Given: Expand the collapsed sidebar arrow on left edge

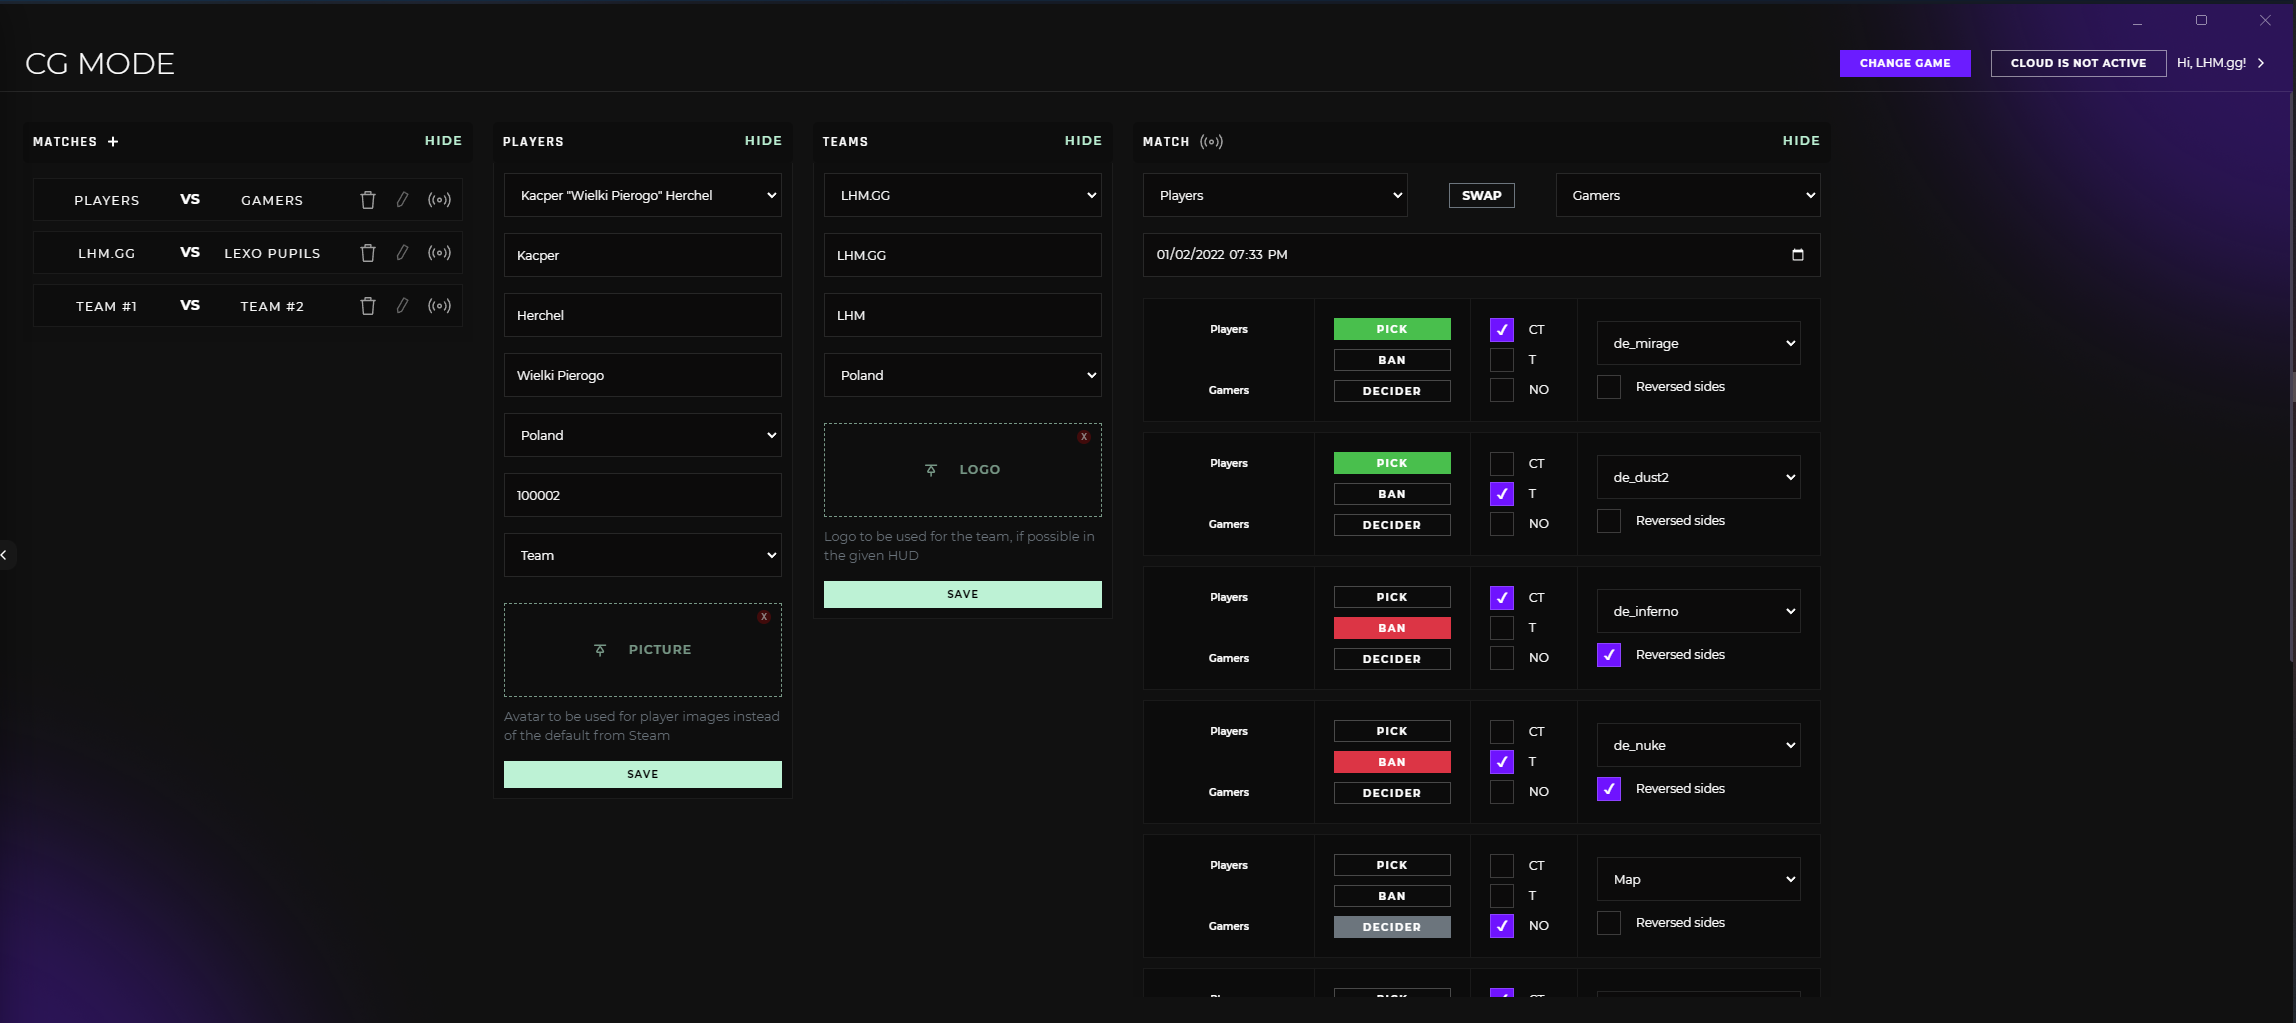Looking at the screenshot, I should [x=5, y=555].
